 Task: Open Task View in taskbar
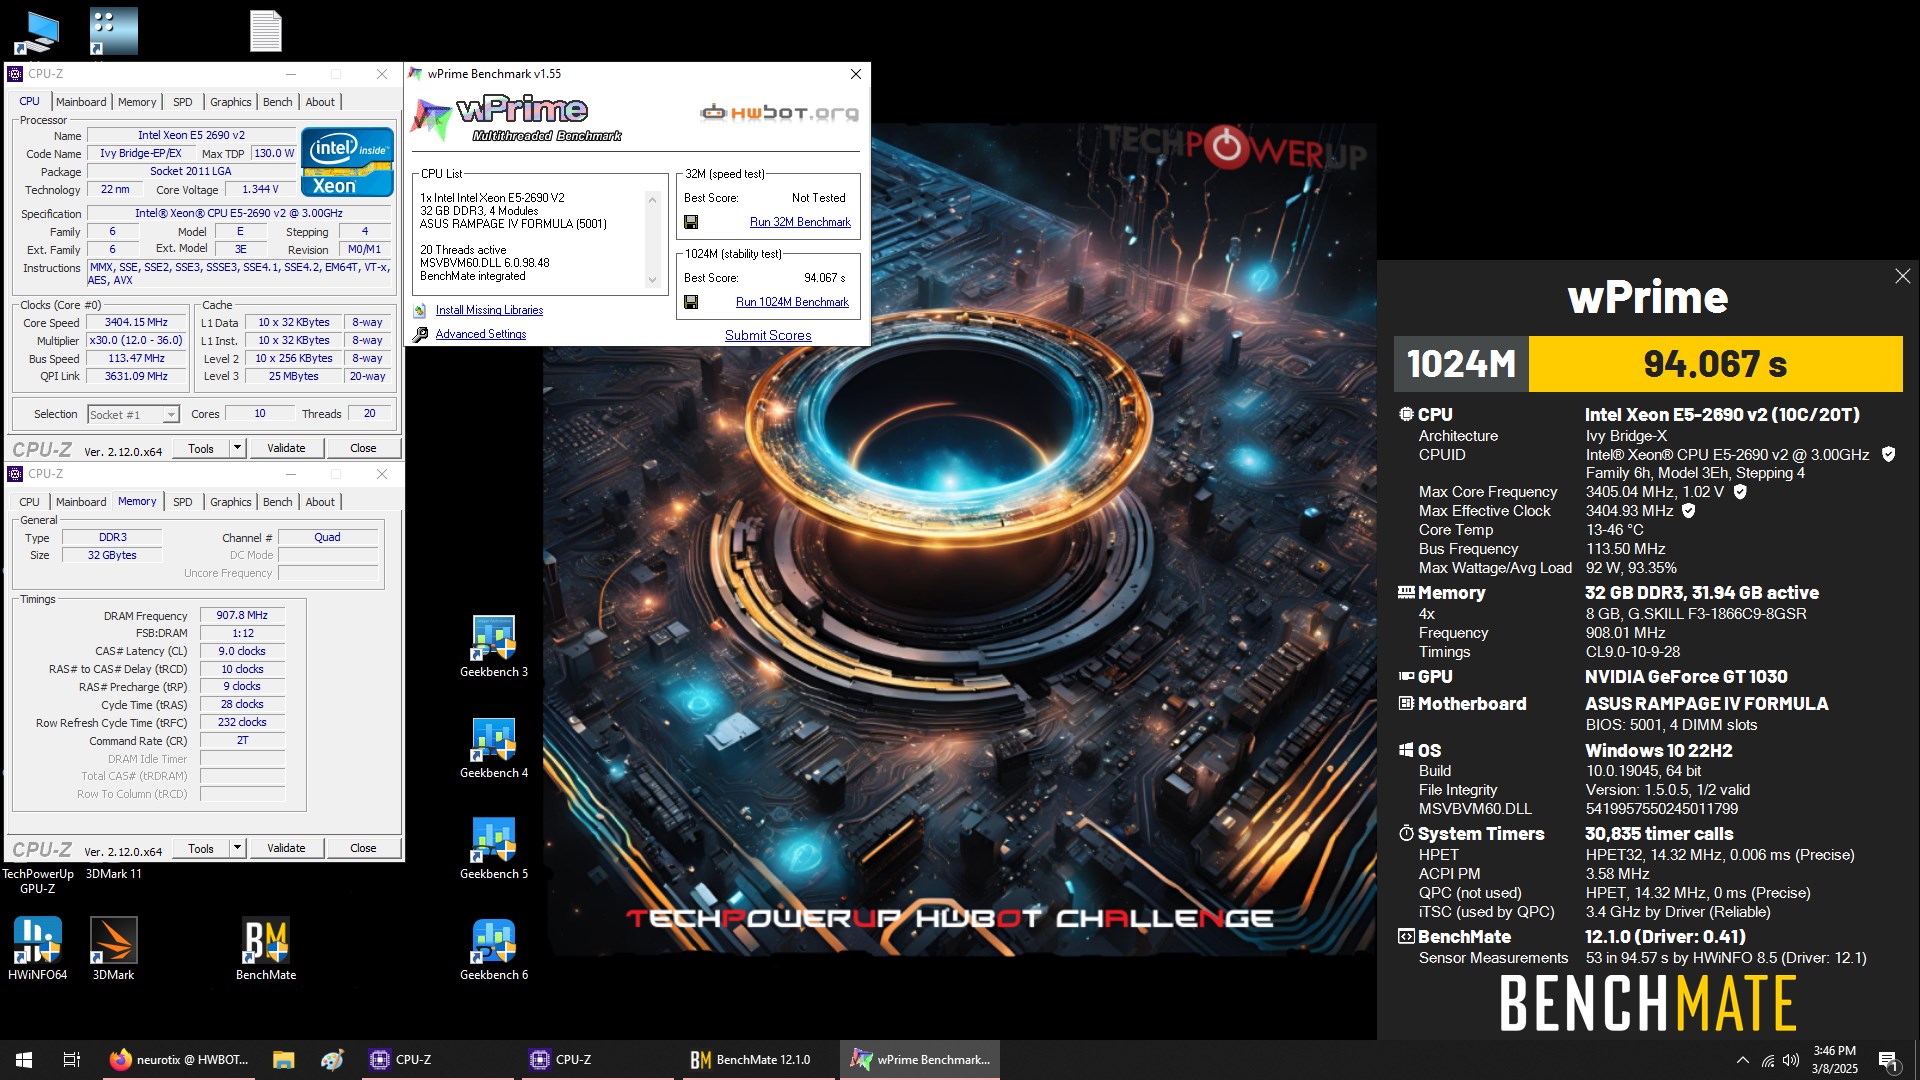(72, 1060)
